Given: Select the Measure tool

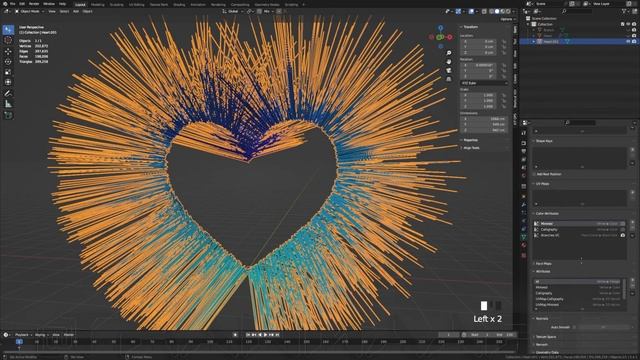Looking at the screenshot, I should [8, 104].
